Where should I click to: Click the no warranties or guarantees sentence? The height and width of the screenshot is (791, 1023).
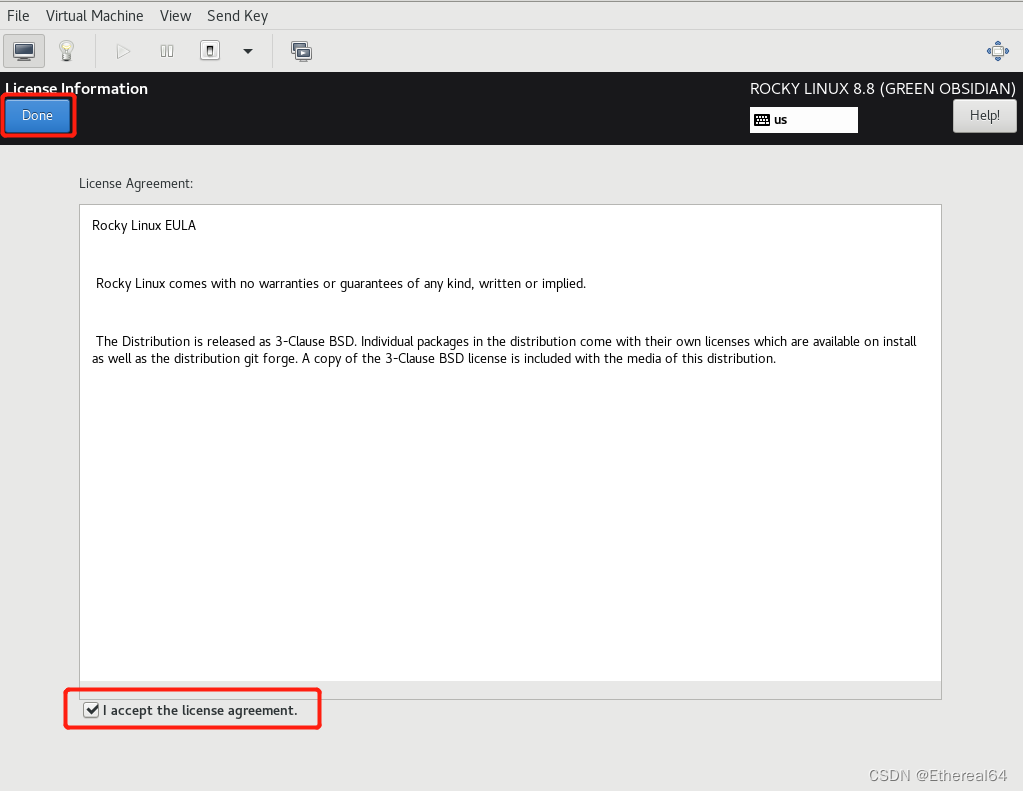(x=341, y=283)
